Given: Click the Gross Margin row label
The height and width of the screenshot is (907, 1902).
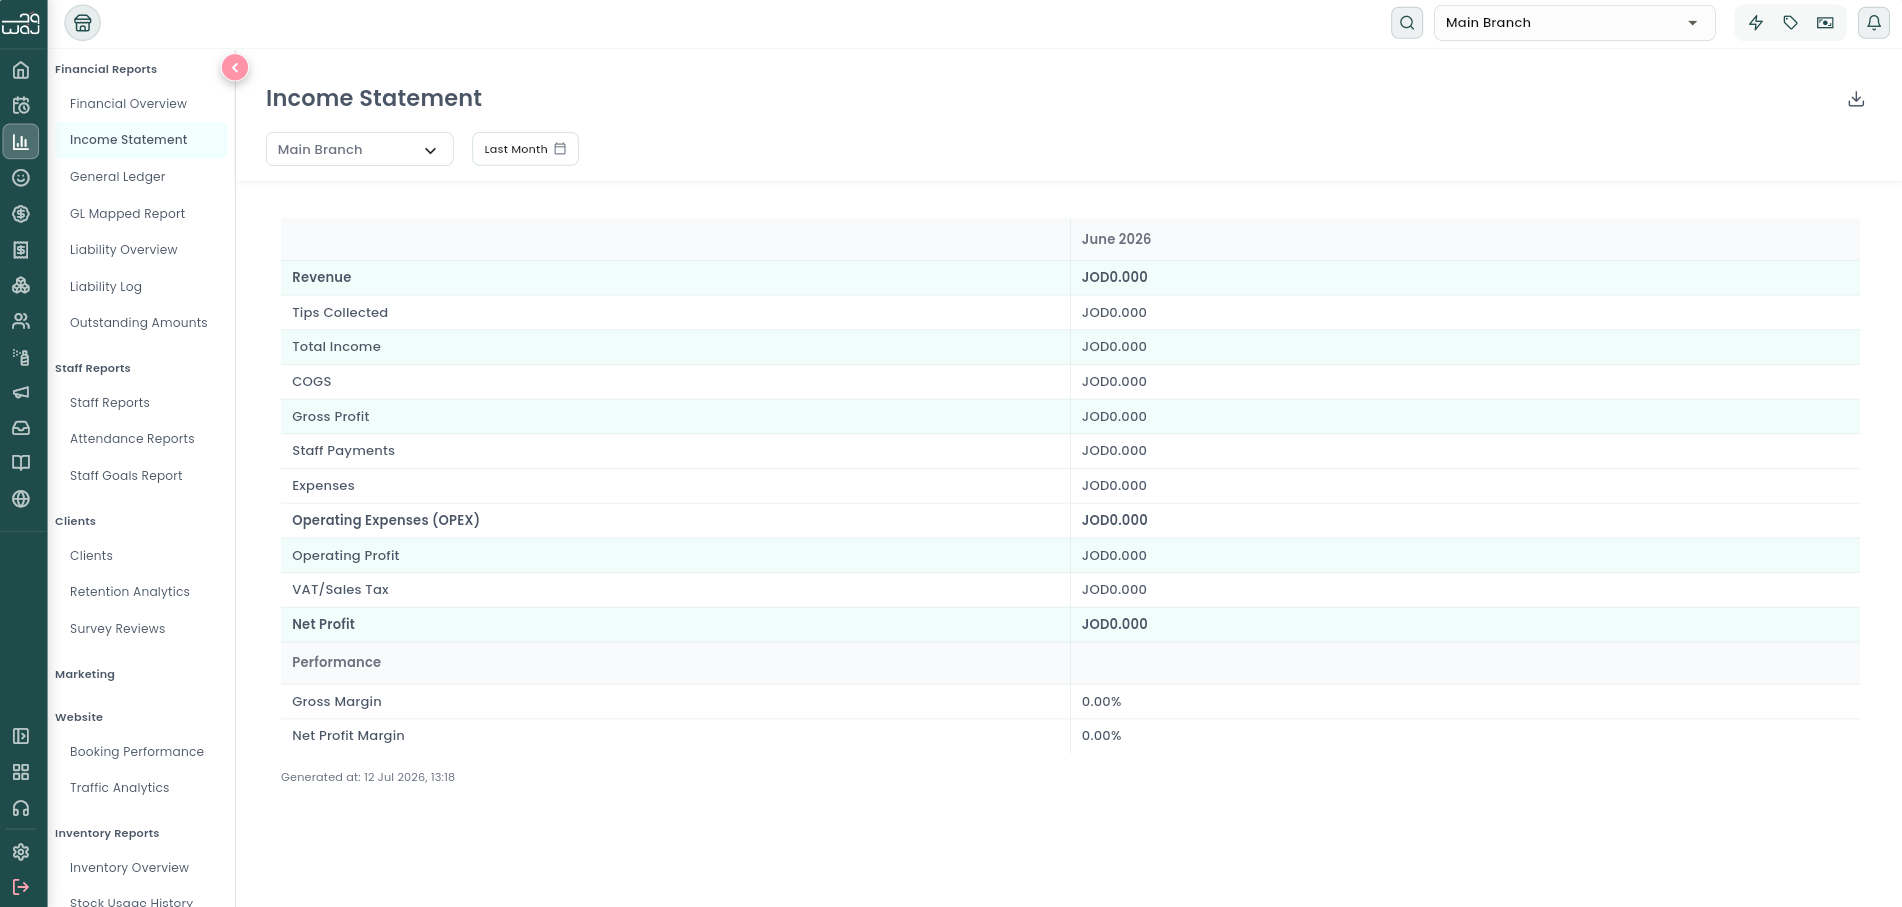Looking at the screenshot, I should click(337, 702).
